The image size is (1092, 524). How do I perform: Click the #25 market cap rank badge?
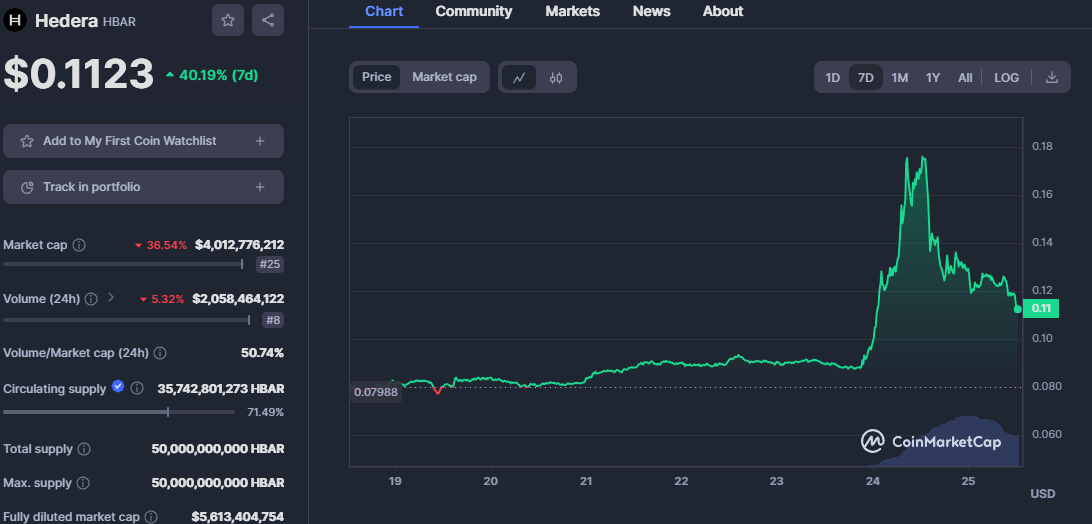pos(270,265)
